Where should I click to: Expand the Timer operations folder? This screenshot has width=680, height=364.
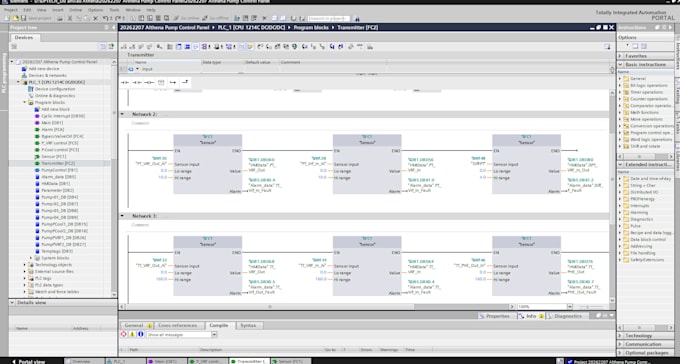(x=620, y=92)
